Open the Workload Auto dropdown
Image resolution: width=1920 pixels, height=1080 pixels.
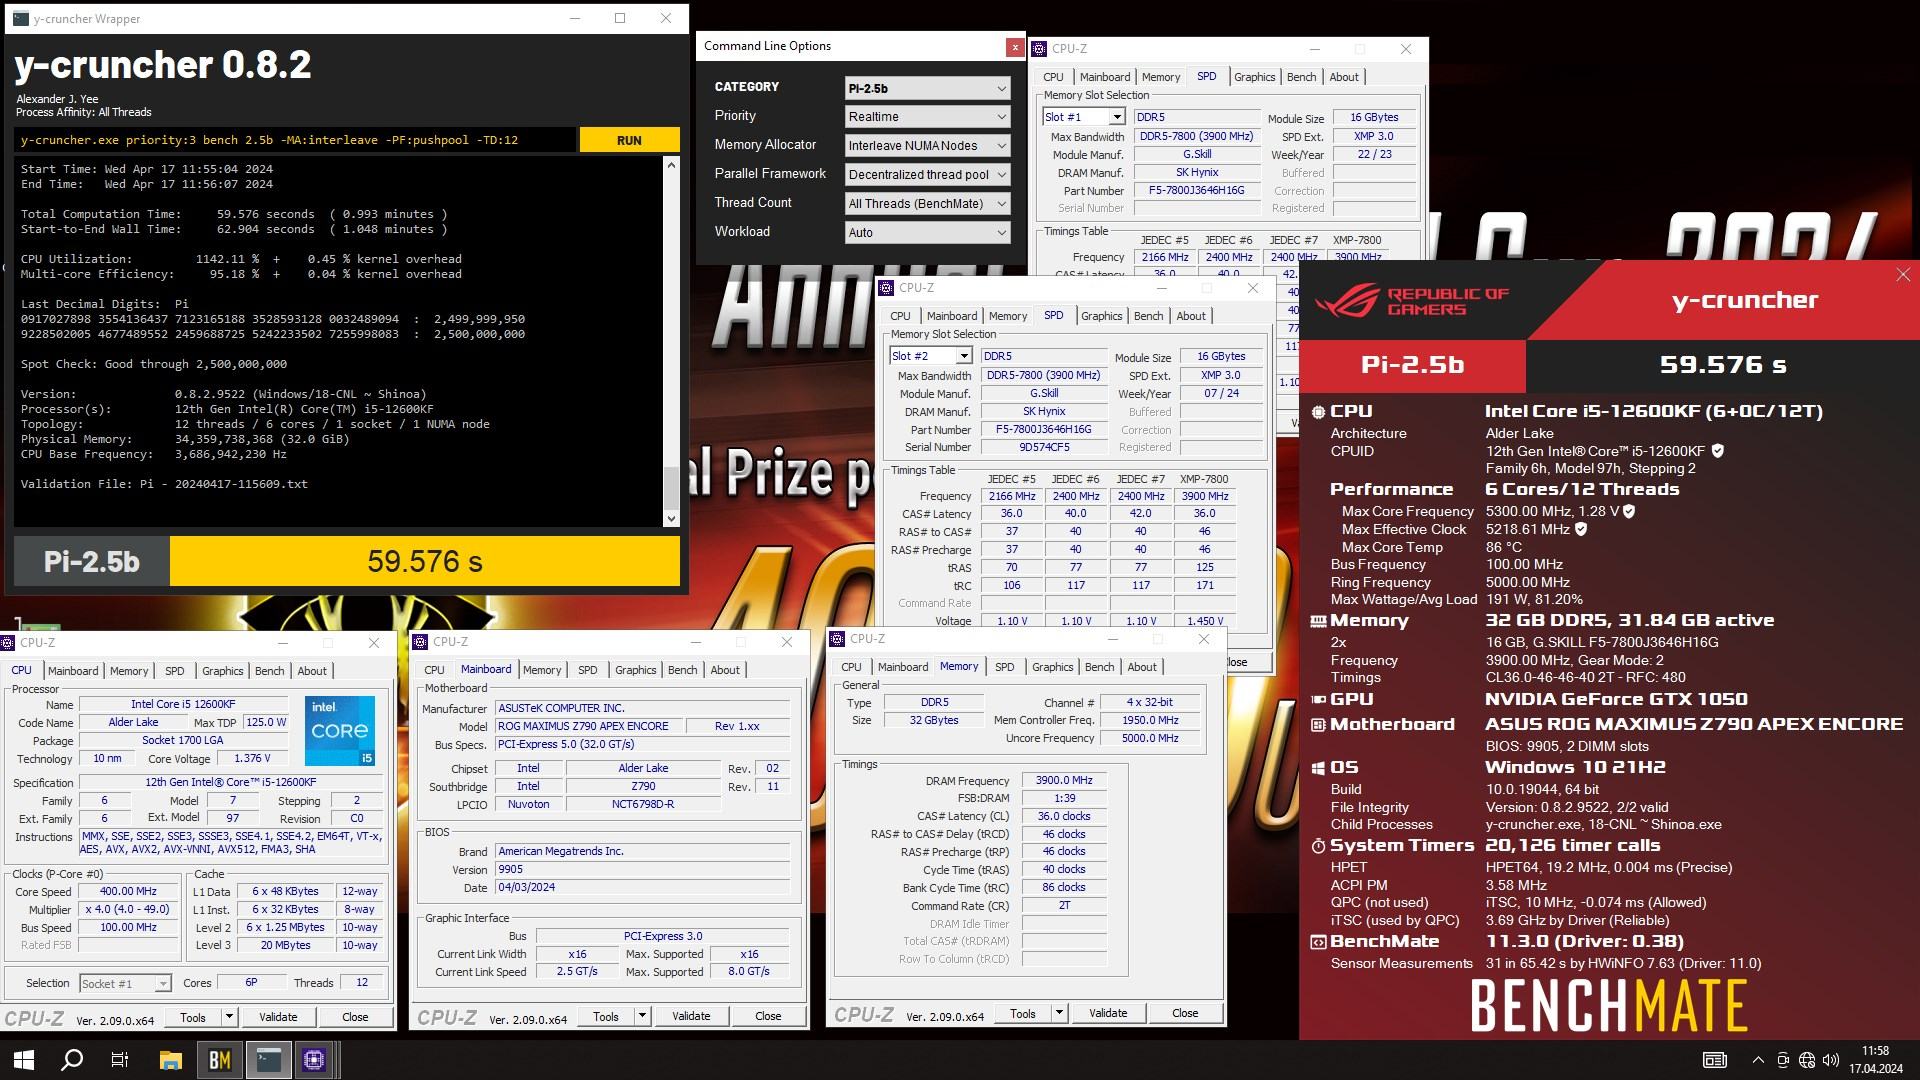[927, 233]
